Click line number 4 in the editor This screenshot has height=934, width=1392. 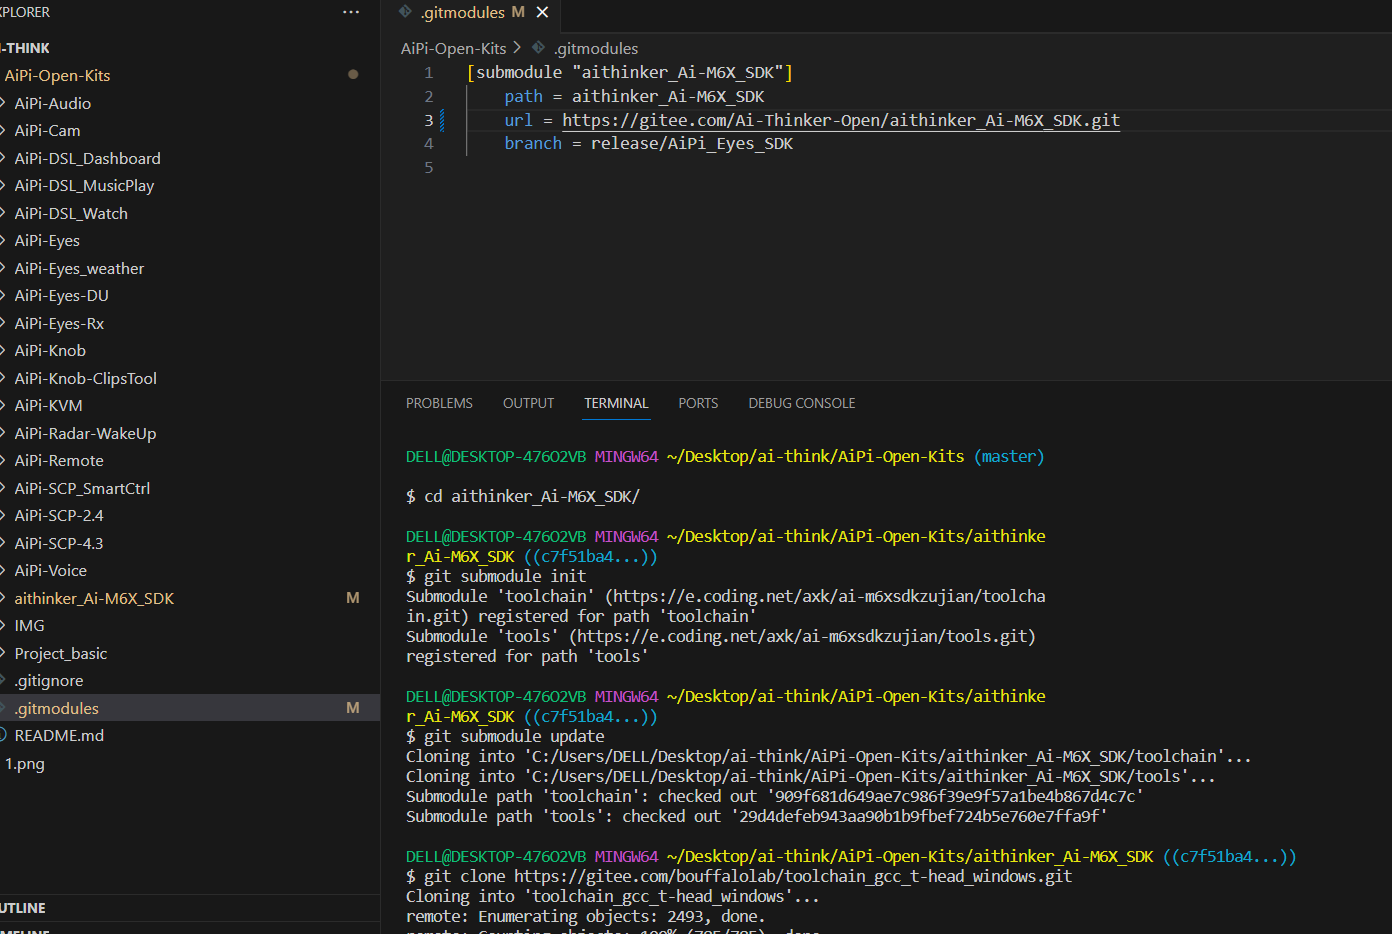pyautogui.click(x=428, y=144)
